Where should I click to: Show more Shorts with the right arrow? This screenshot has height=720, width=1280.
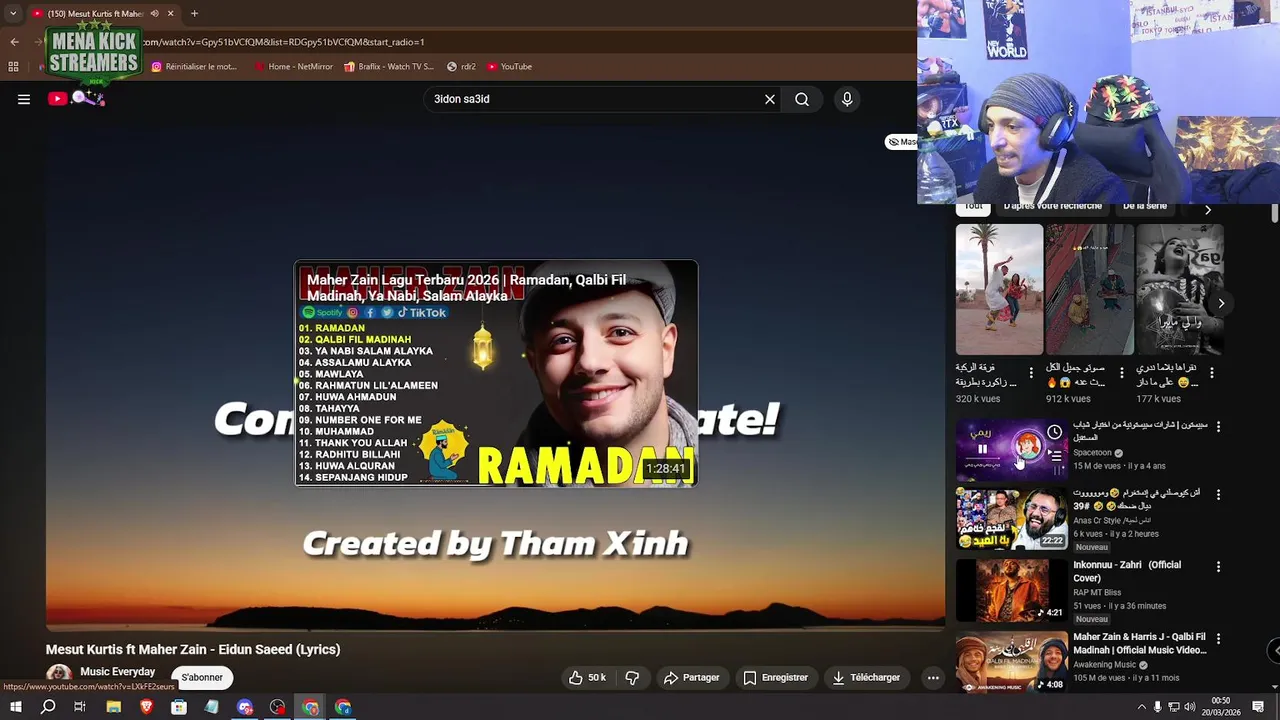pos(1221,303)
